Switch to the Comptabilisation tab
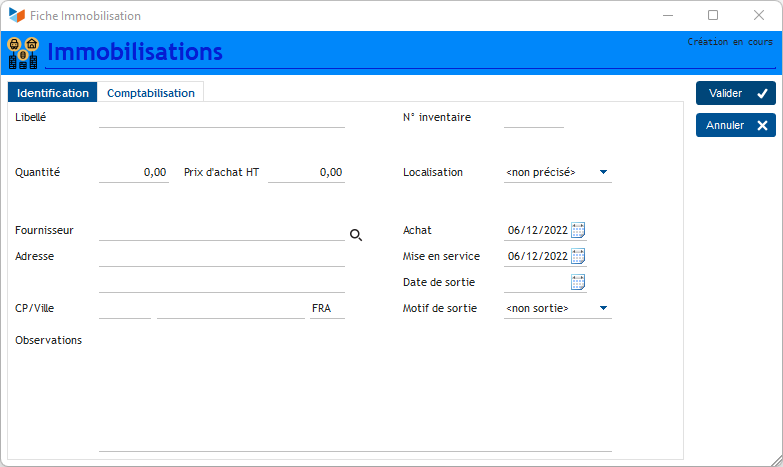The image size is (783, 467). 151,93
